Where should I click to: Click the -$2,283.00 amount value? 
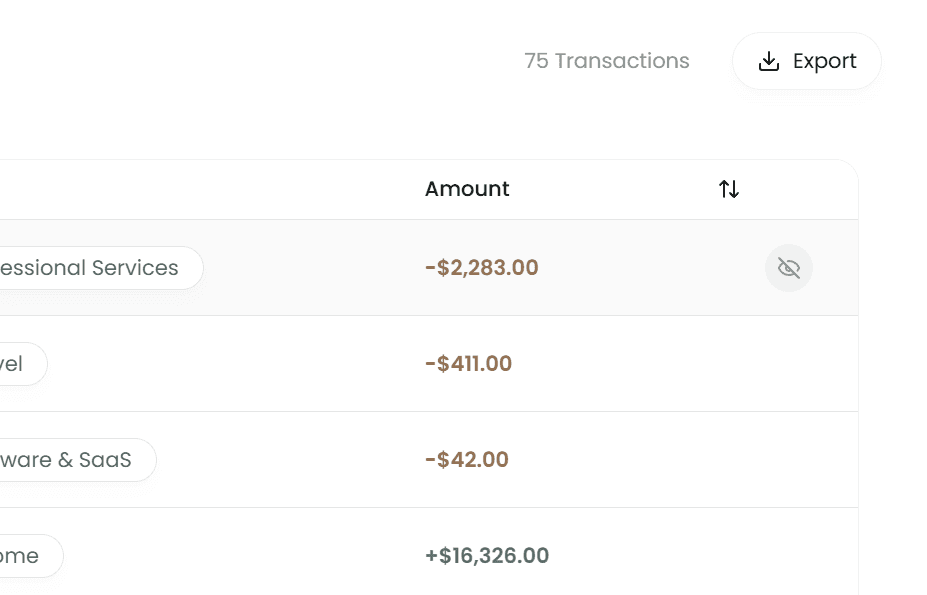point(481,268)
